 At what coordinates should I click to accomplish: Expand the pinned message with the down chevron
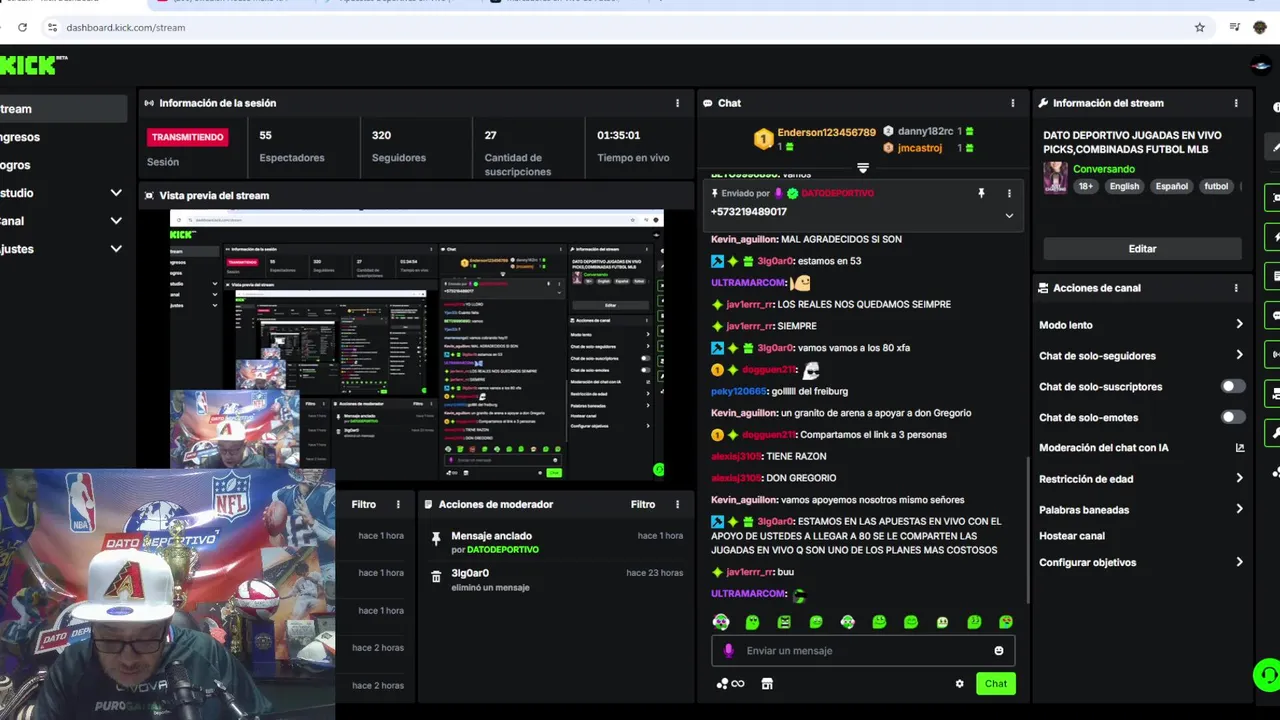coord(1009,215)
